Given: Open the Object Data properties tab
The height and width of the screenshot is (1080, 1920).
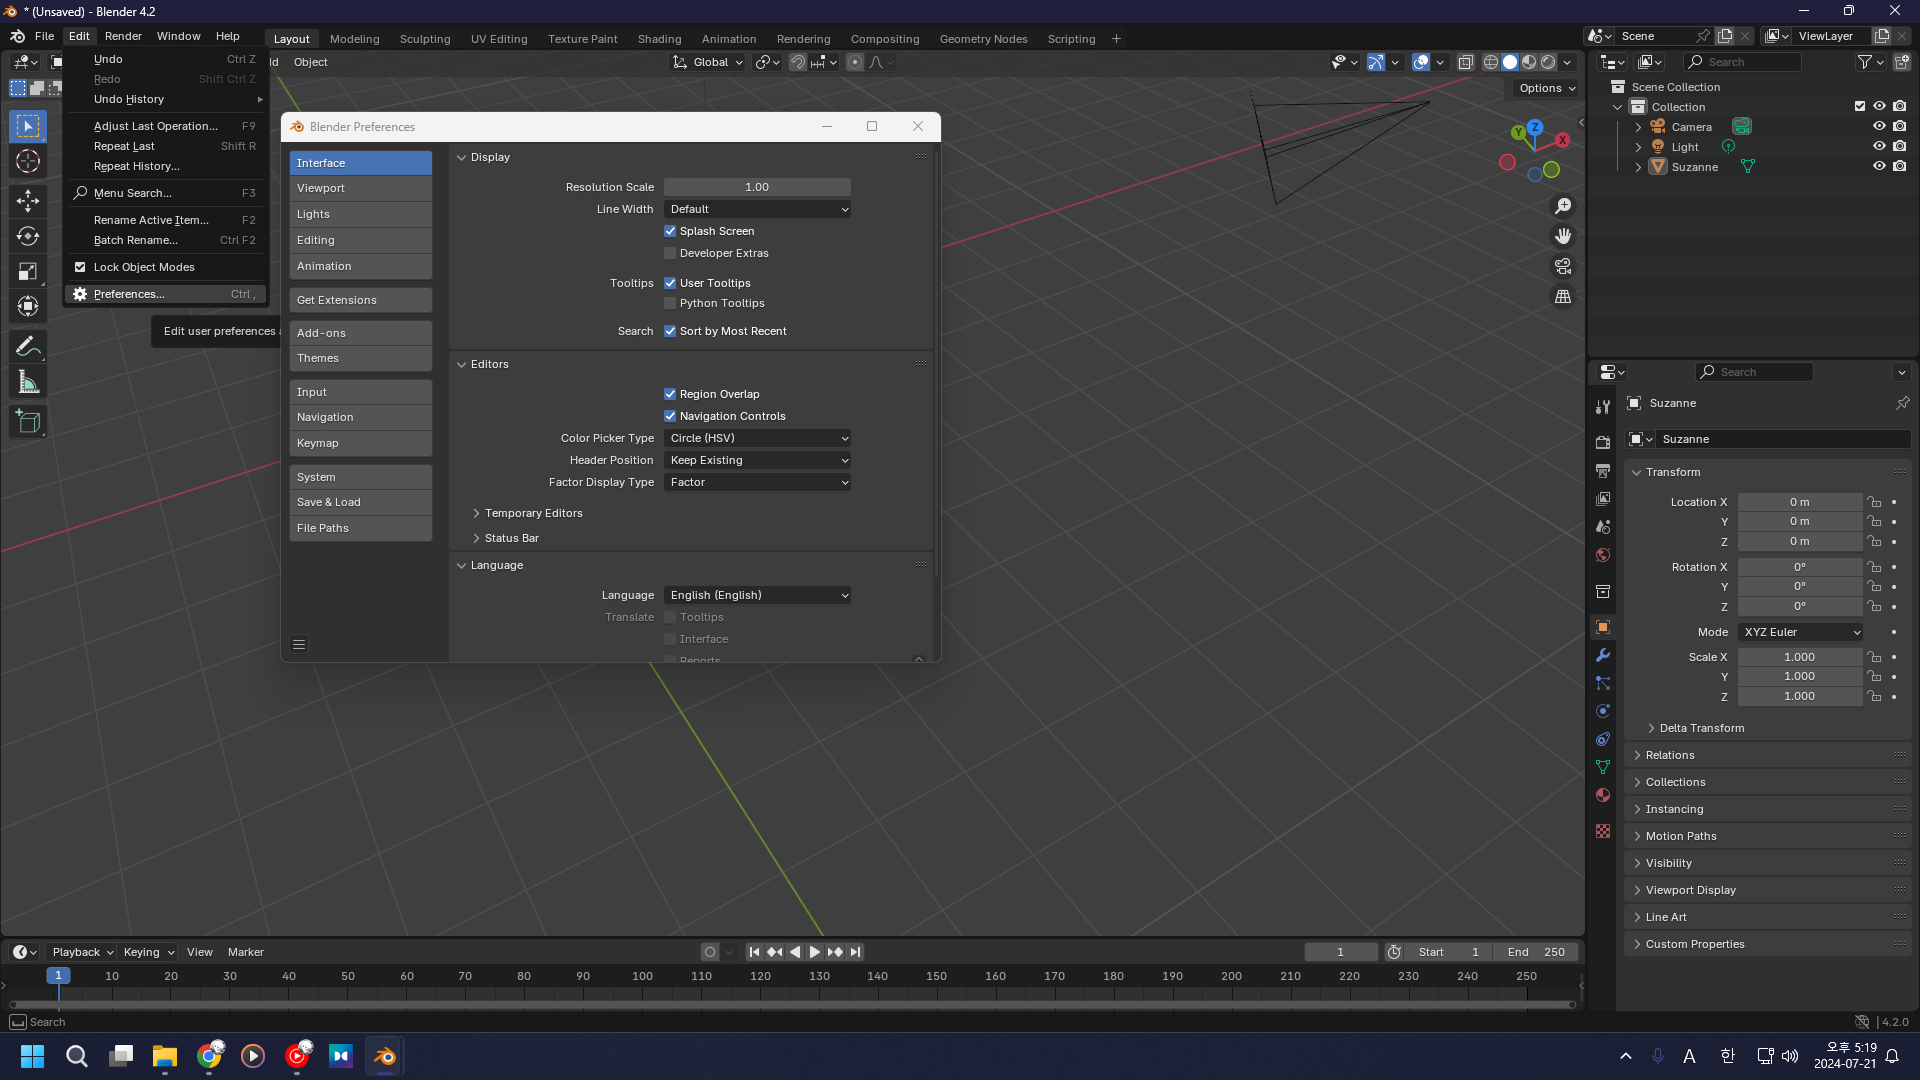Looking at the screenshot, I should pos(1603,767).
